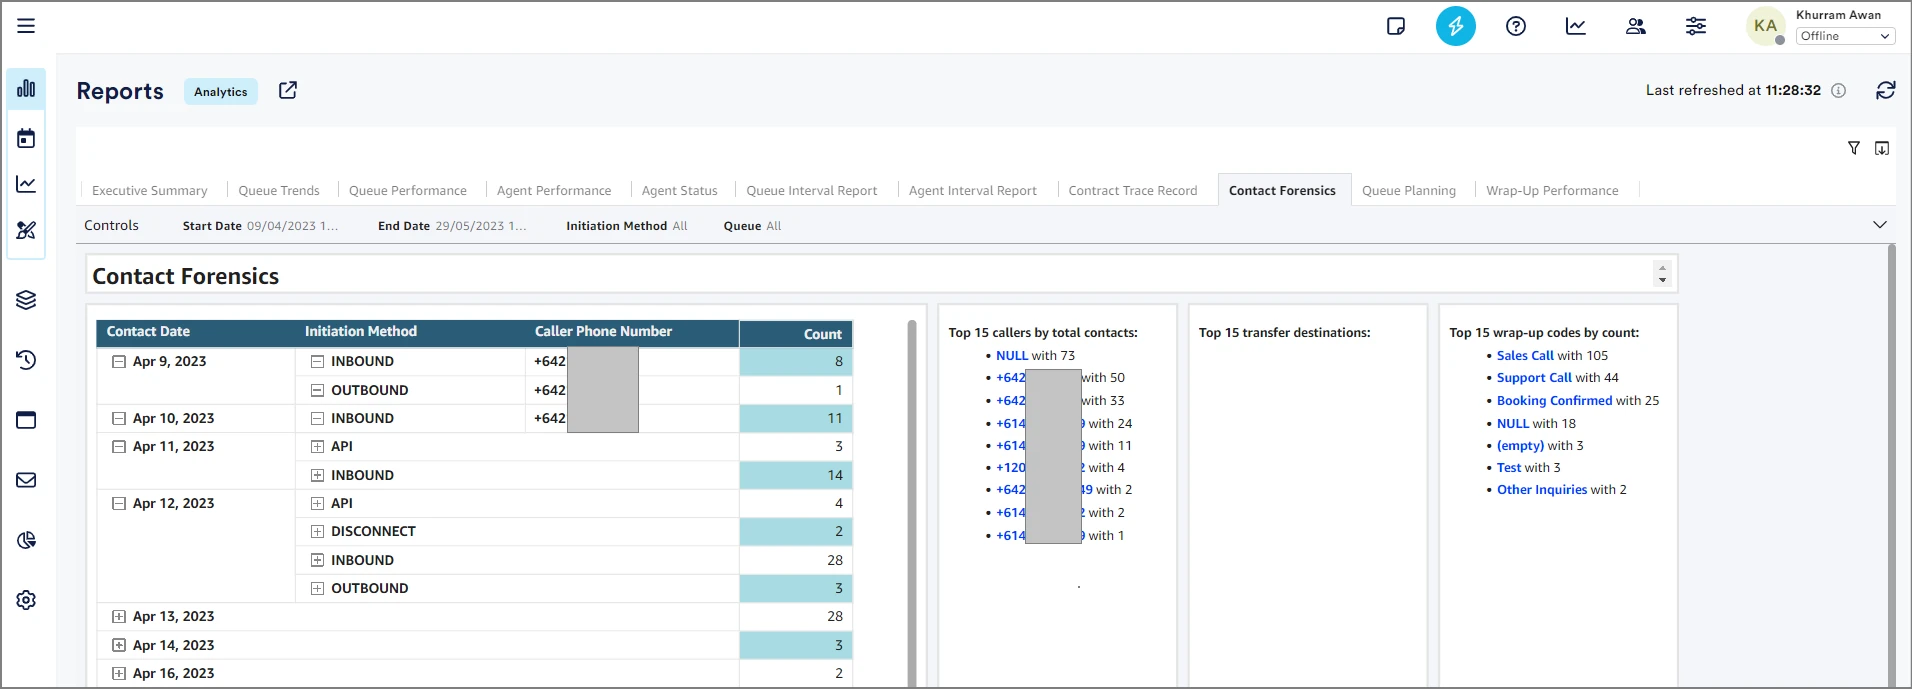This screenshot has width=1912, height=689.
Task: Open the envelope mail icon in sidebar
Action: [26, 480]
